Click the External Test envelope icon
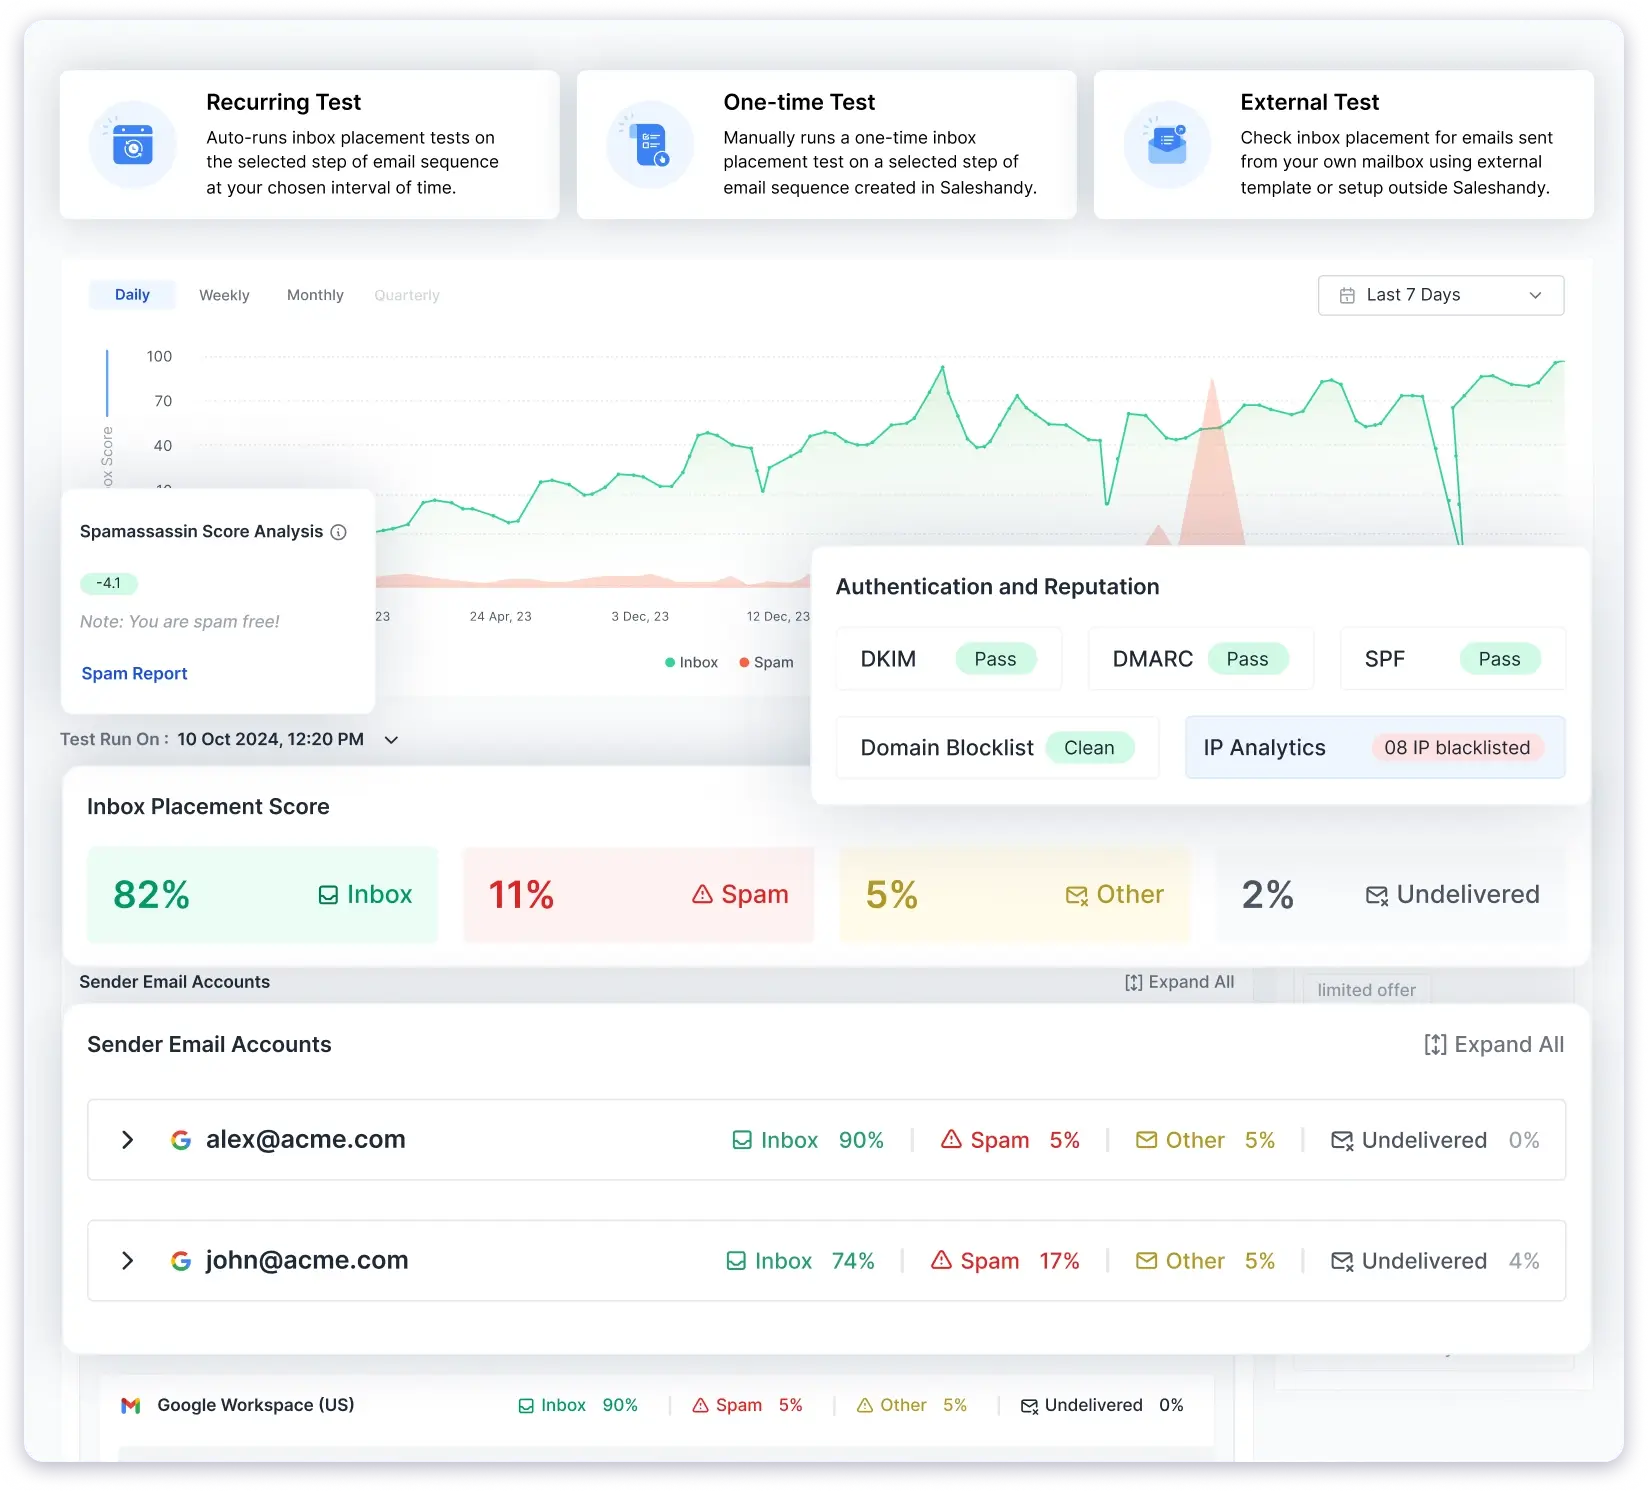The height and width of the screenshot is (1491, 1648). point(1167,145)
